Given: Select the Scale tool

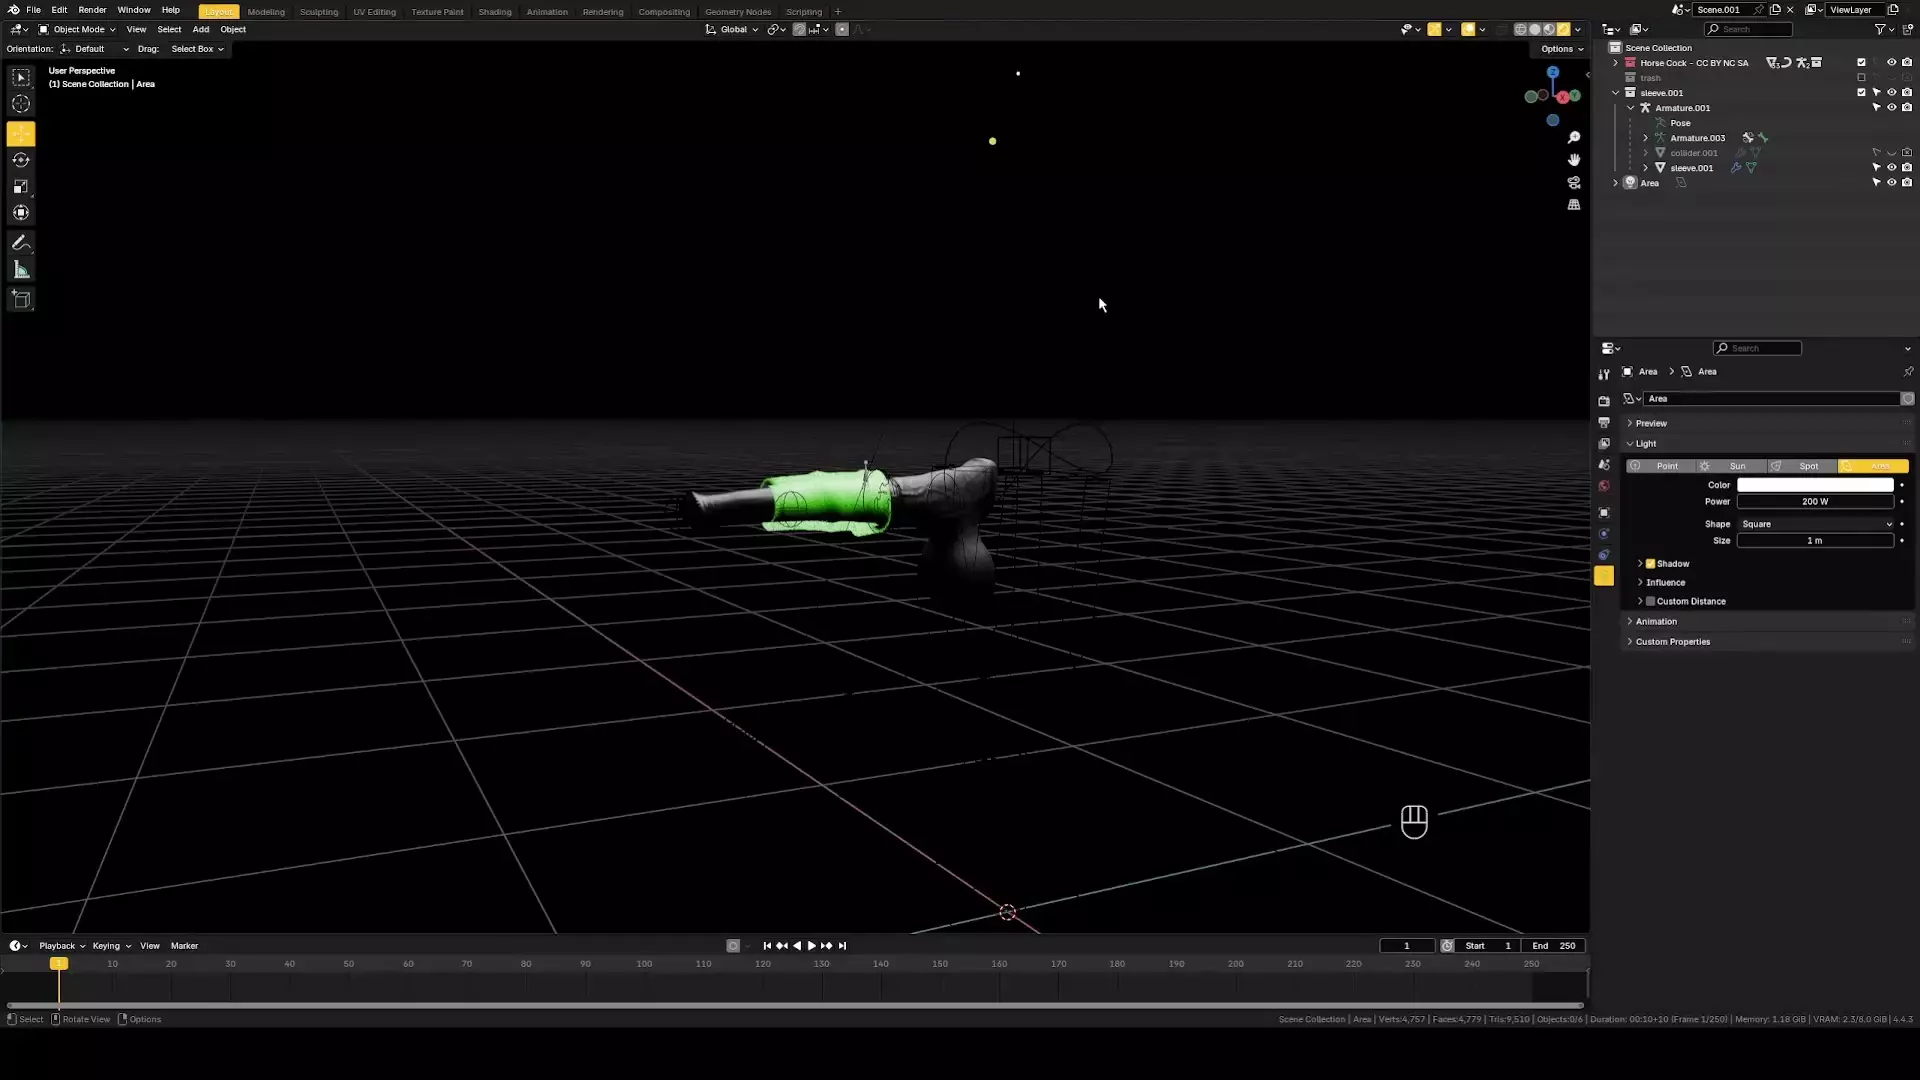Looking at the screenshot, I should tap(21, 187).
